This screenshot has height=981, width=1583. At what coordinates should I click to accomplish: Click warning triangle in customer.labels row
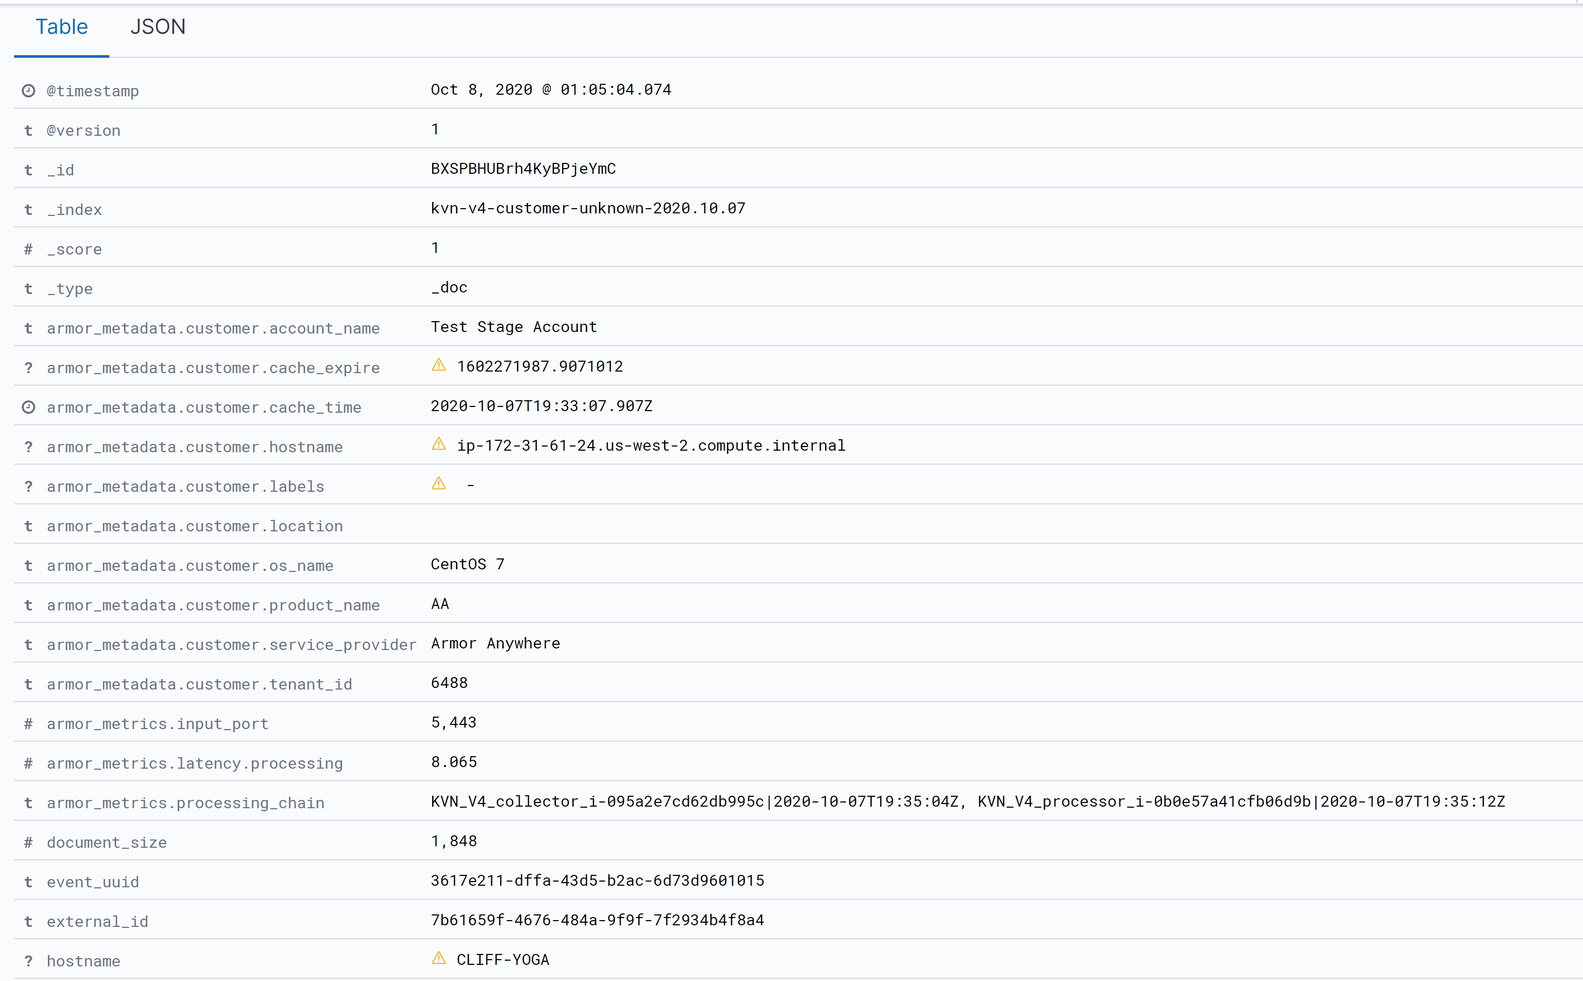[x=439, y=484]
